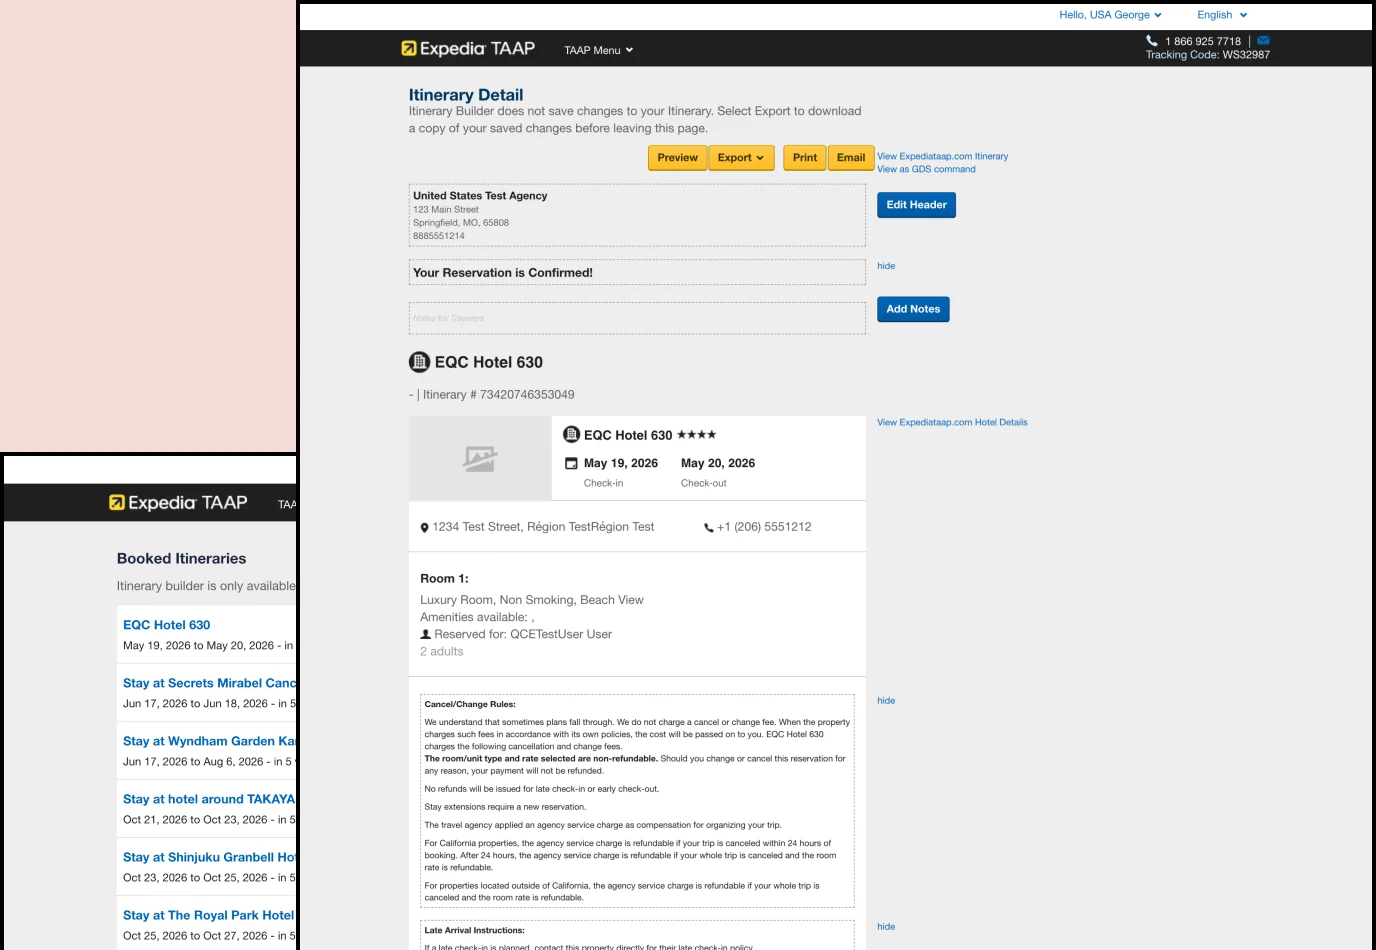This screenshot has width=1376, height=950.
Task: Open View Expediataap.com Itinerary link
Action: pyautogui.click(x=942, y=156)
